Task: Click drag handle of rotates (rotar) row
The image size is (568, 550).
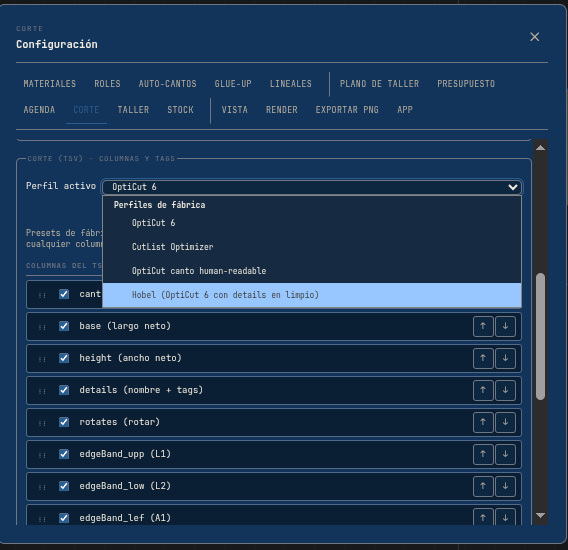Action: coord(42,423)
